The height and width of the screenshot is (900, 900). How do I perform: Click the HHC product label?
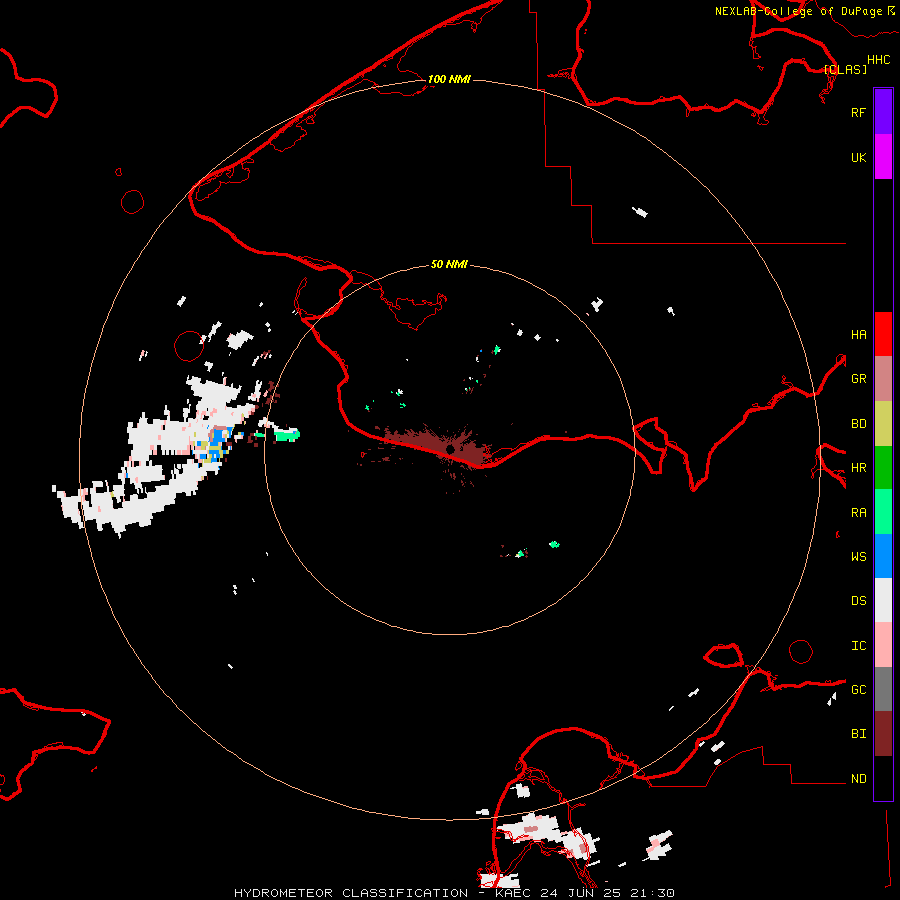(x=878, y=60)
